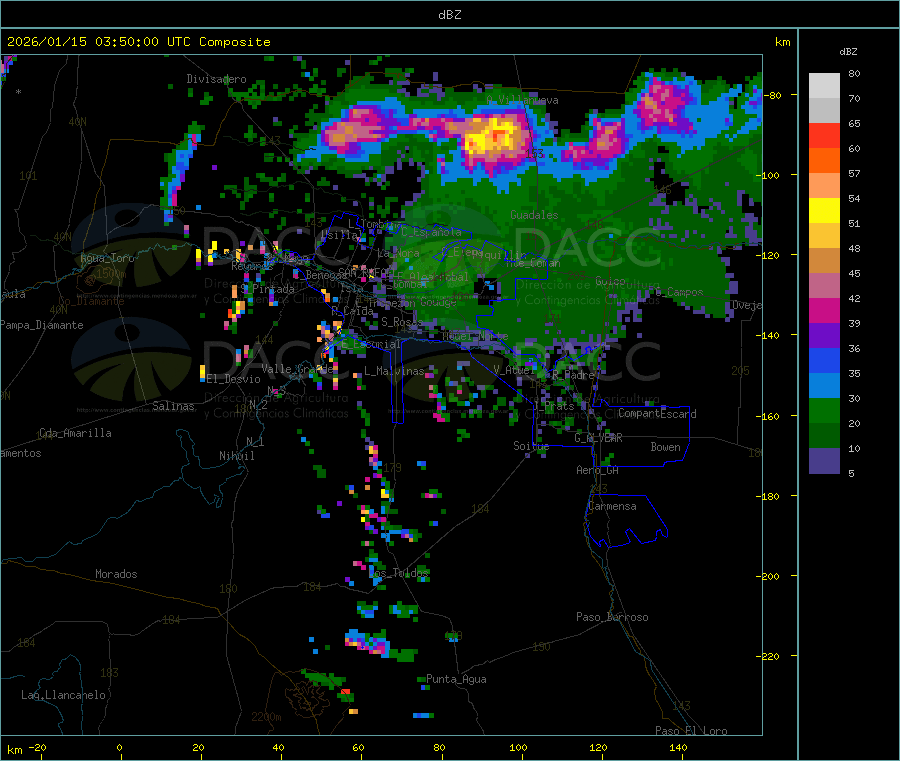
Task: Click the 'Goico' map label
Action: [610, 281]
